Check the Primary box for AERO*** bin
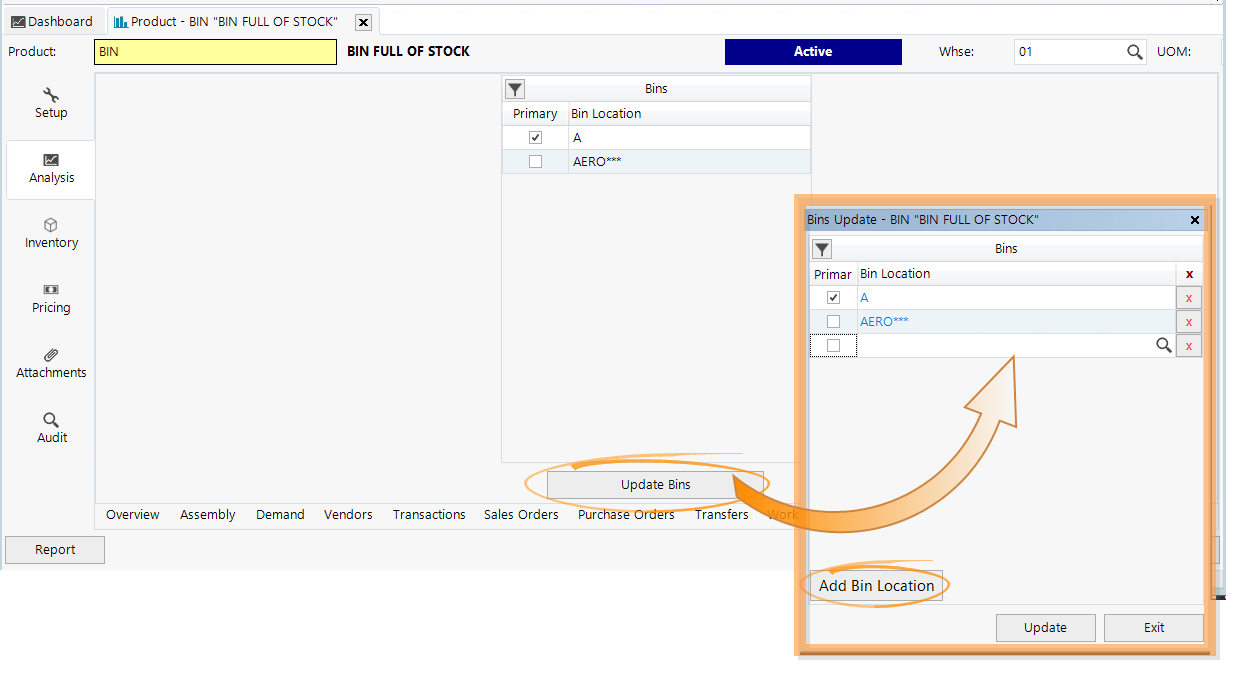Screen dimensions: 1260x700 pyautogui.click(x=833, y=321)
